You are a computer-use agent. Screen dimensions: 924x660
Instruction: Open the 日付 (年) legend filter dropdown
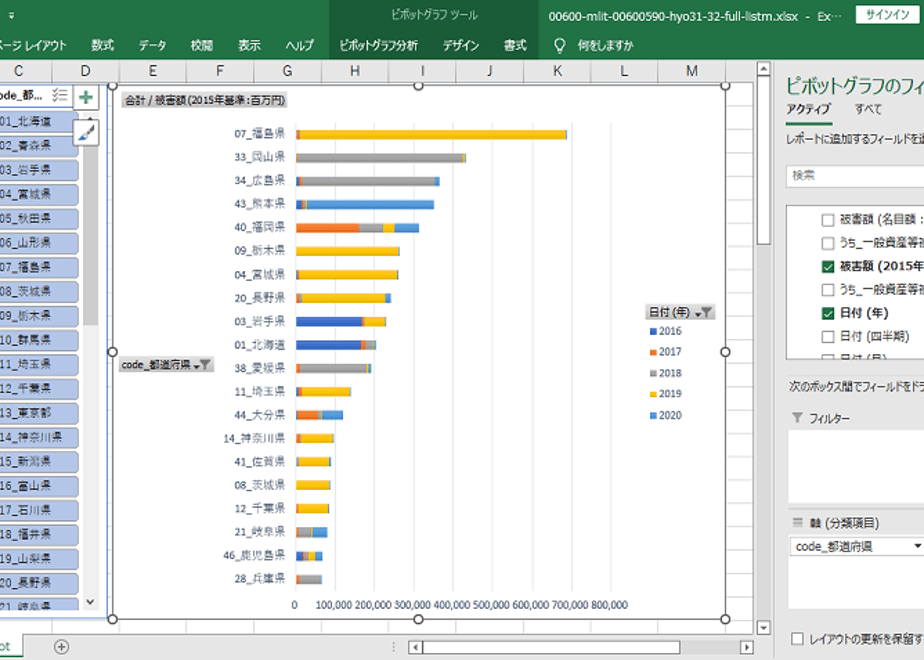tap(680, 312)
